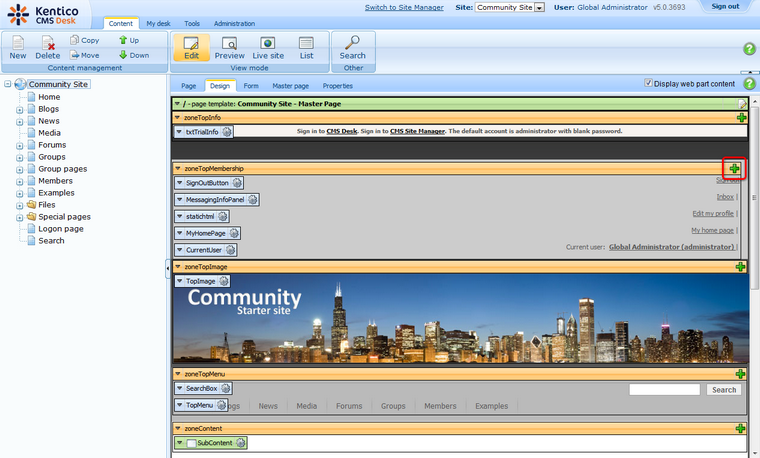Screen dimensions: 760x458
Task: Expand the News tree node
Action: tap(19, 122)
